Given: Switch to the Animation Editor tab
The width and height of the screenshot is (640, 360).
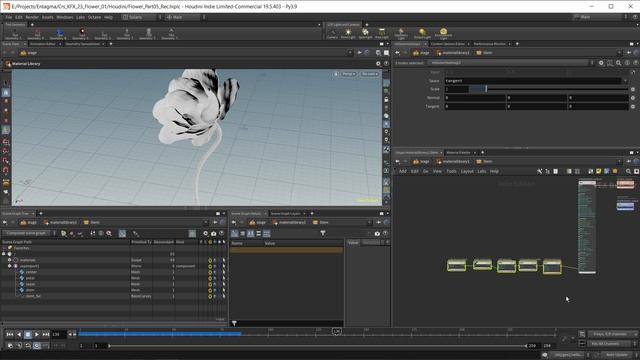Looking at the screenshot, I should 42,44.
